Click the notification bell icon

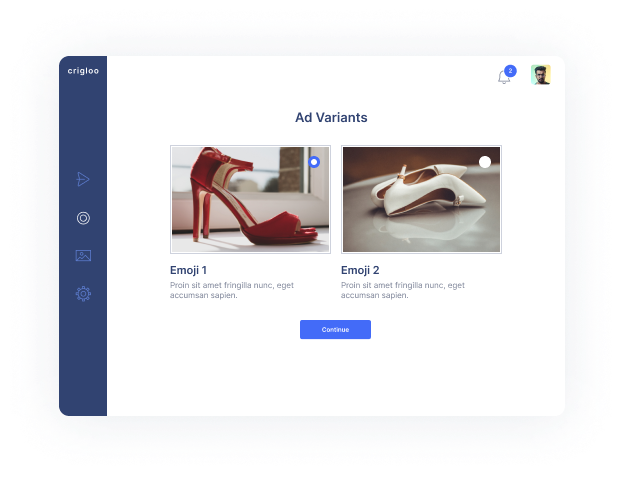pos(504,77)
